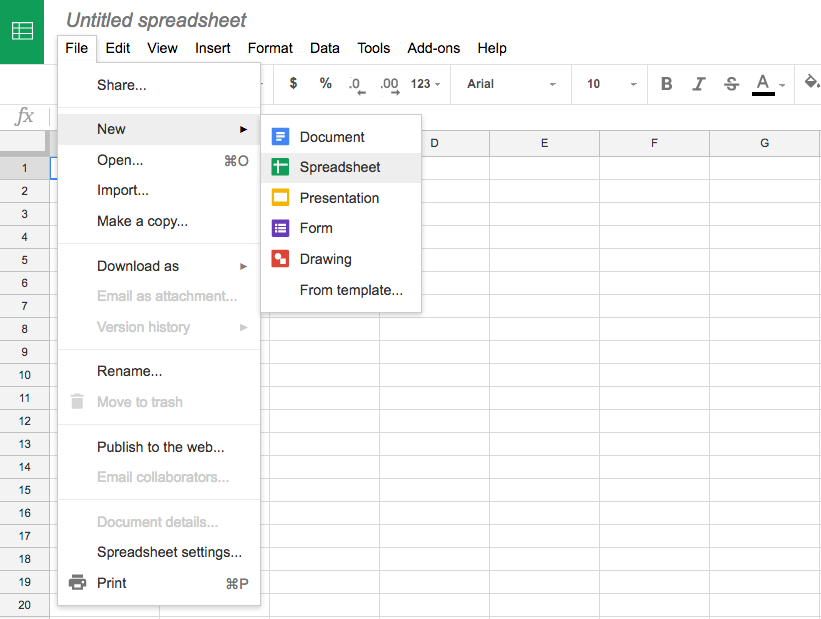The image size is (821, 619).
Task: Click the red Drawing icon
Action: coord(280,259)
